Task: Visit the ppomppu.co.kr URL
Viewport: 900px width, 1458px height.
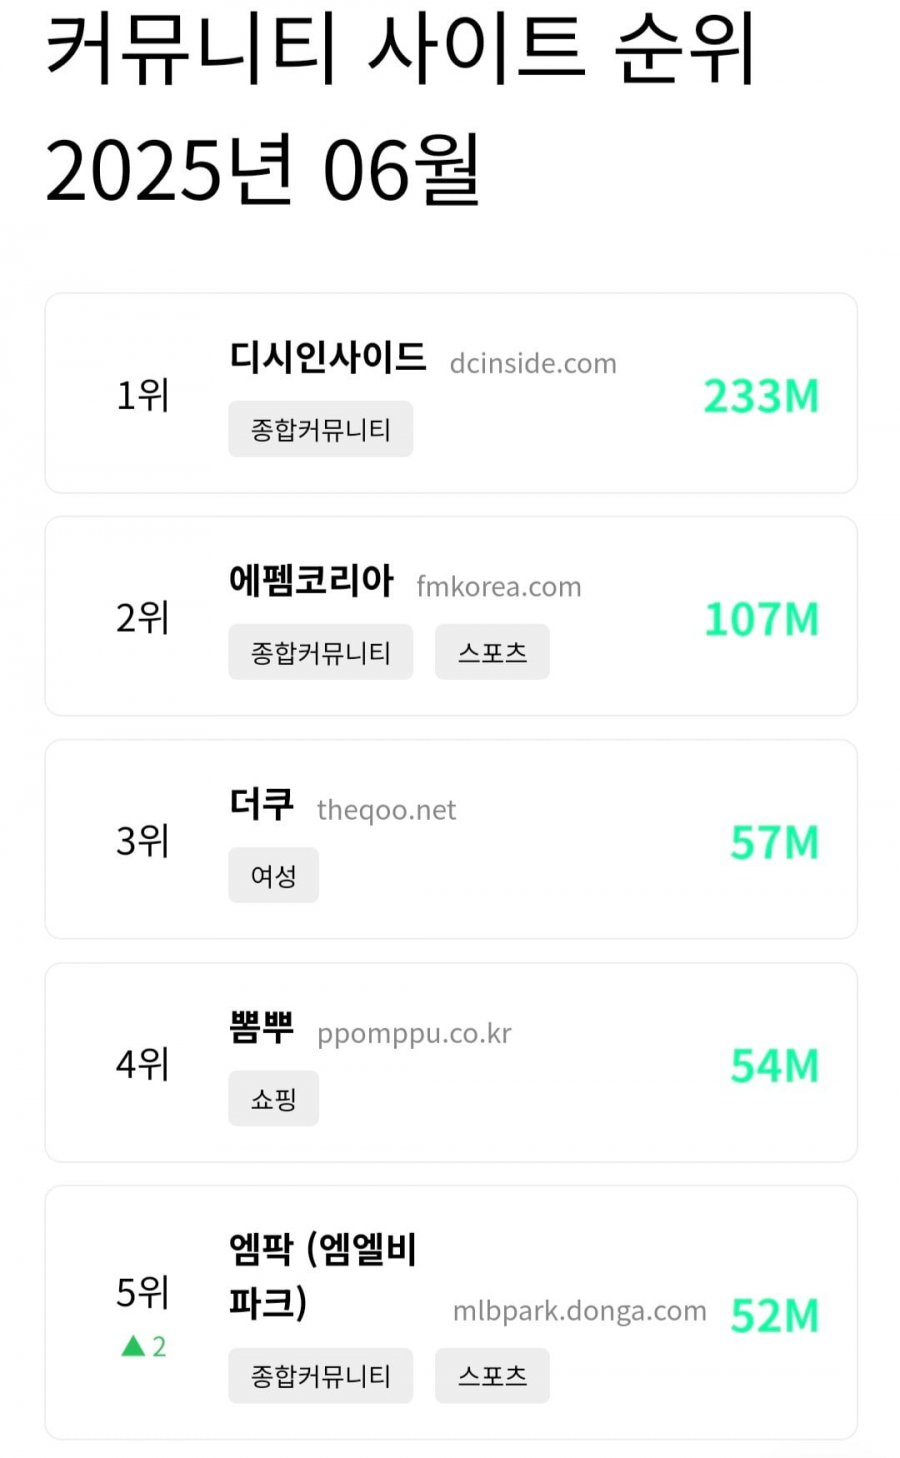Action: click(x=414, y=1033)
